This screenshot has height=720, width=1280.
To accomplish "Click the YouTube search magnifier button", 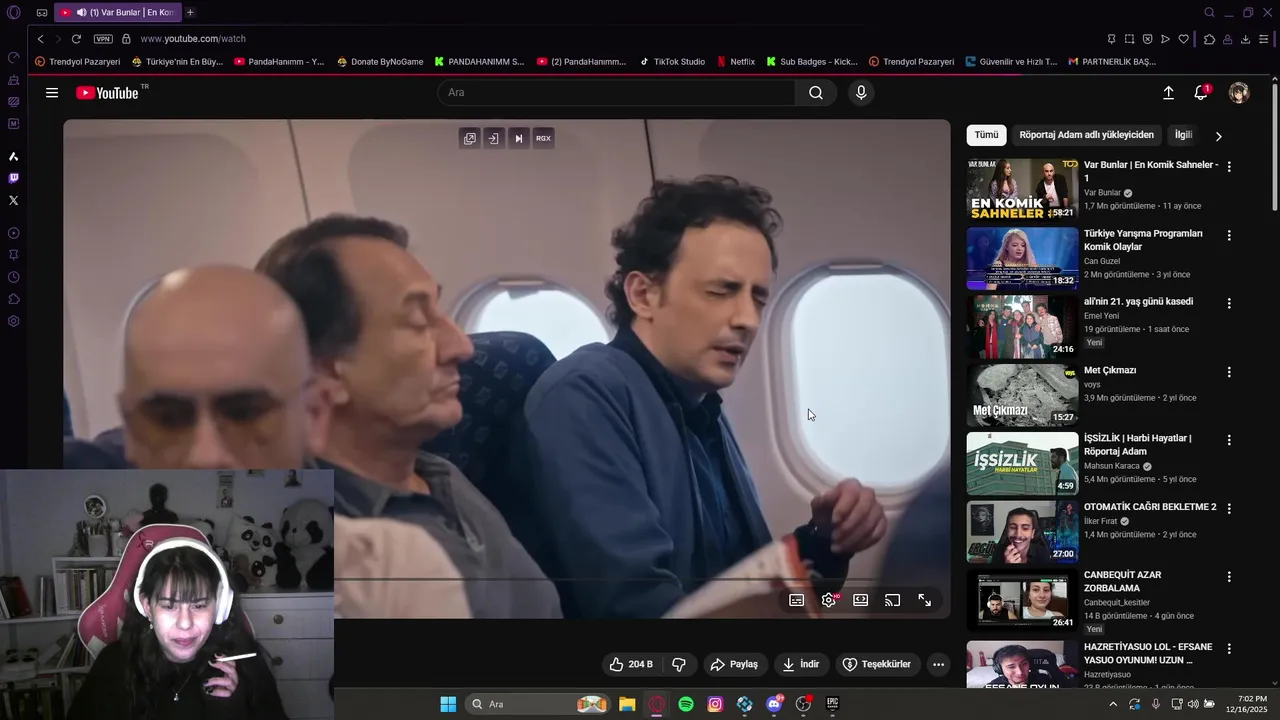I will click(x=816, y=93).
